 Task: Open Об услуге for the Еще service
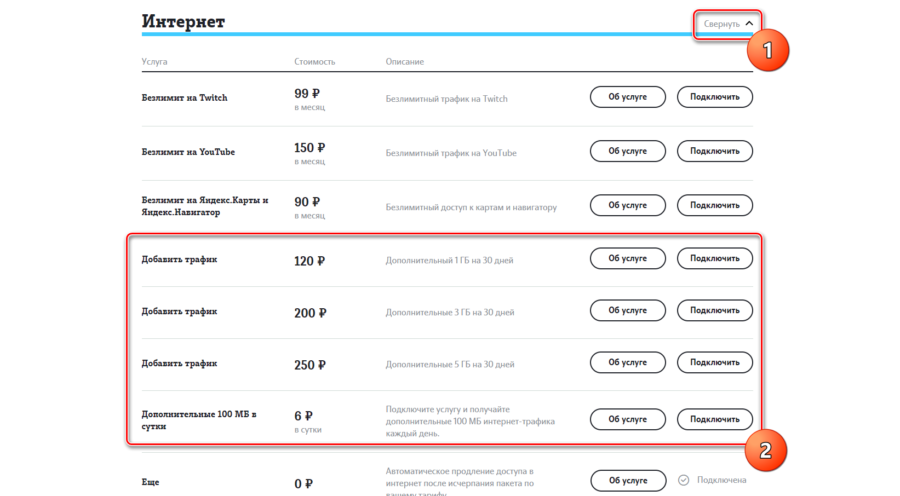tap(628, 480)
